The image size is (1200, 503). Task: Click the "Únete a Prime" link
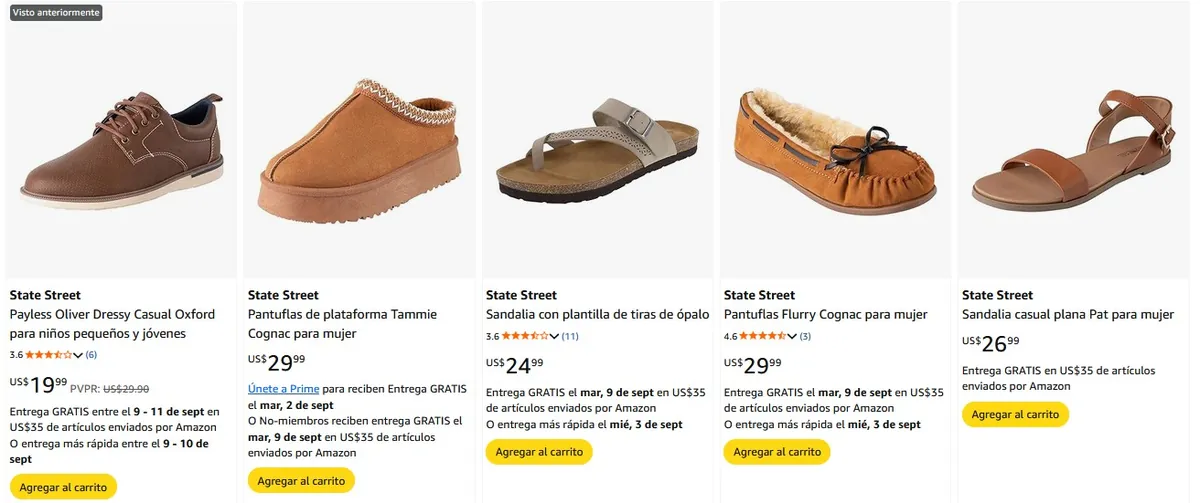coord(283,388)
